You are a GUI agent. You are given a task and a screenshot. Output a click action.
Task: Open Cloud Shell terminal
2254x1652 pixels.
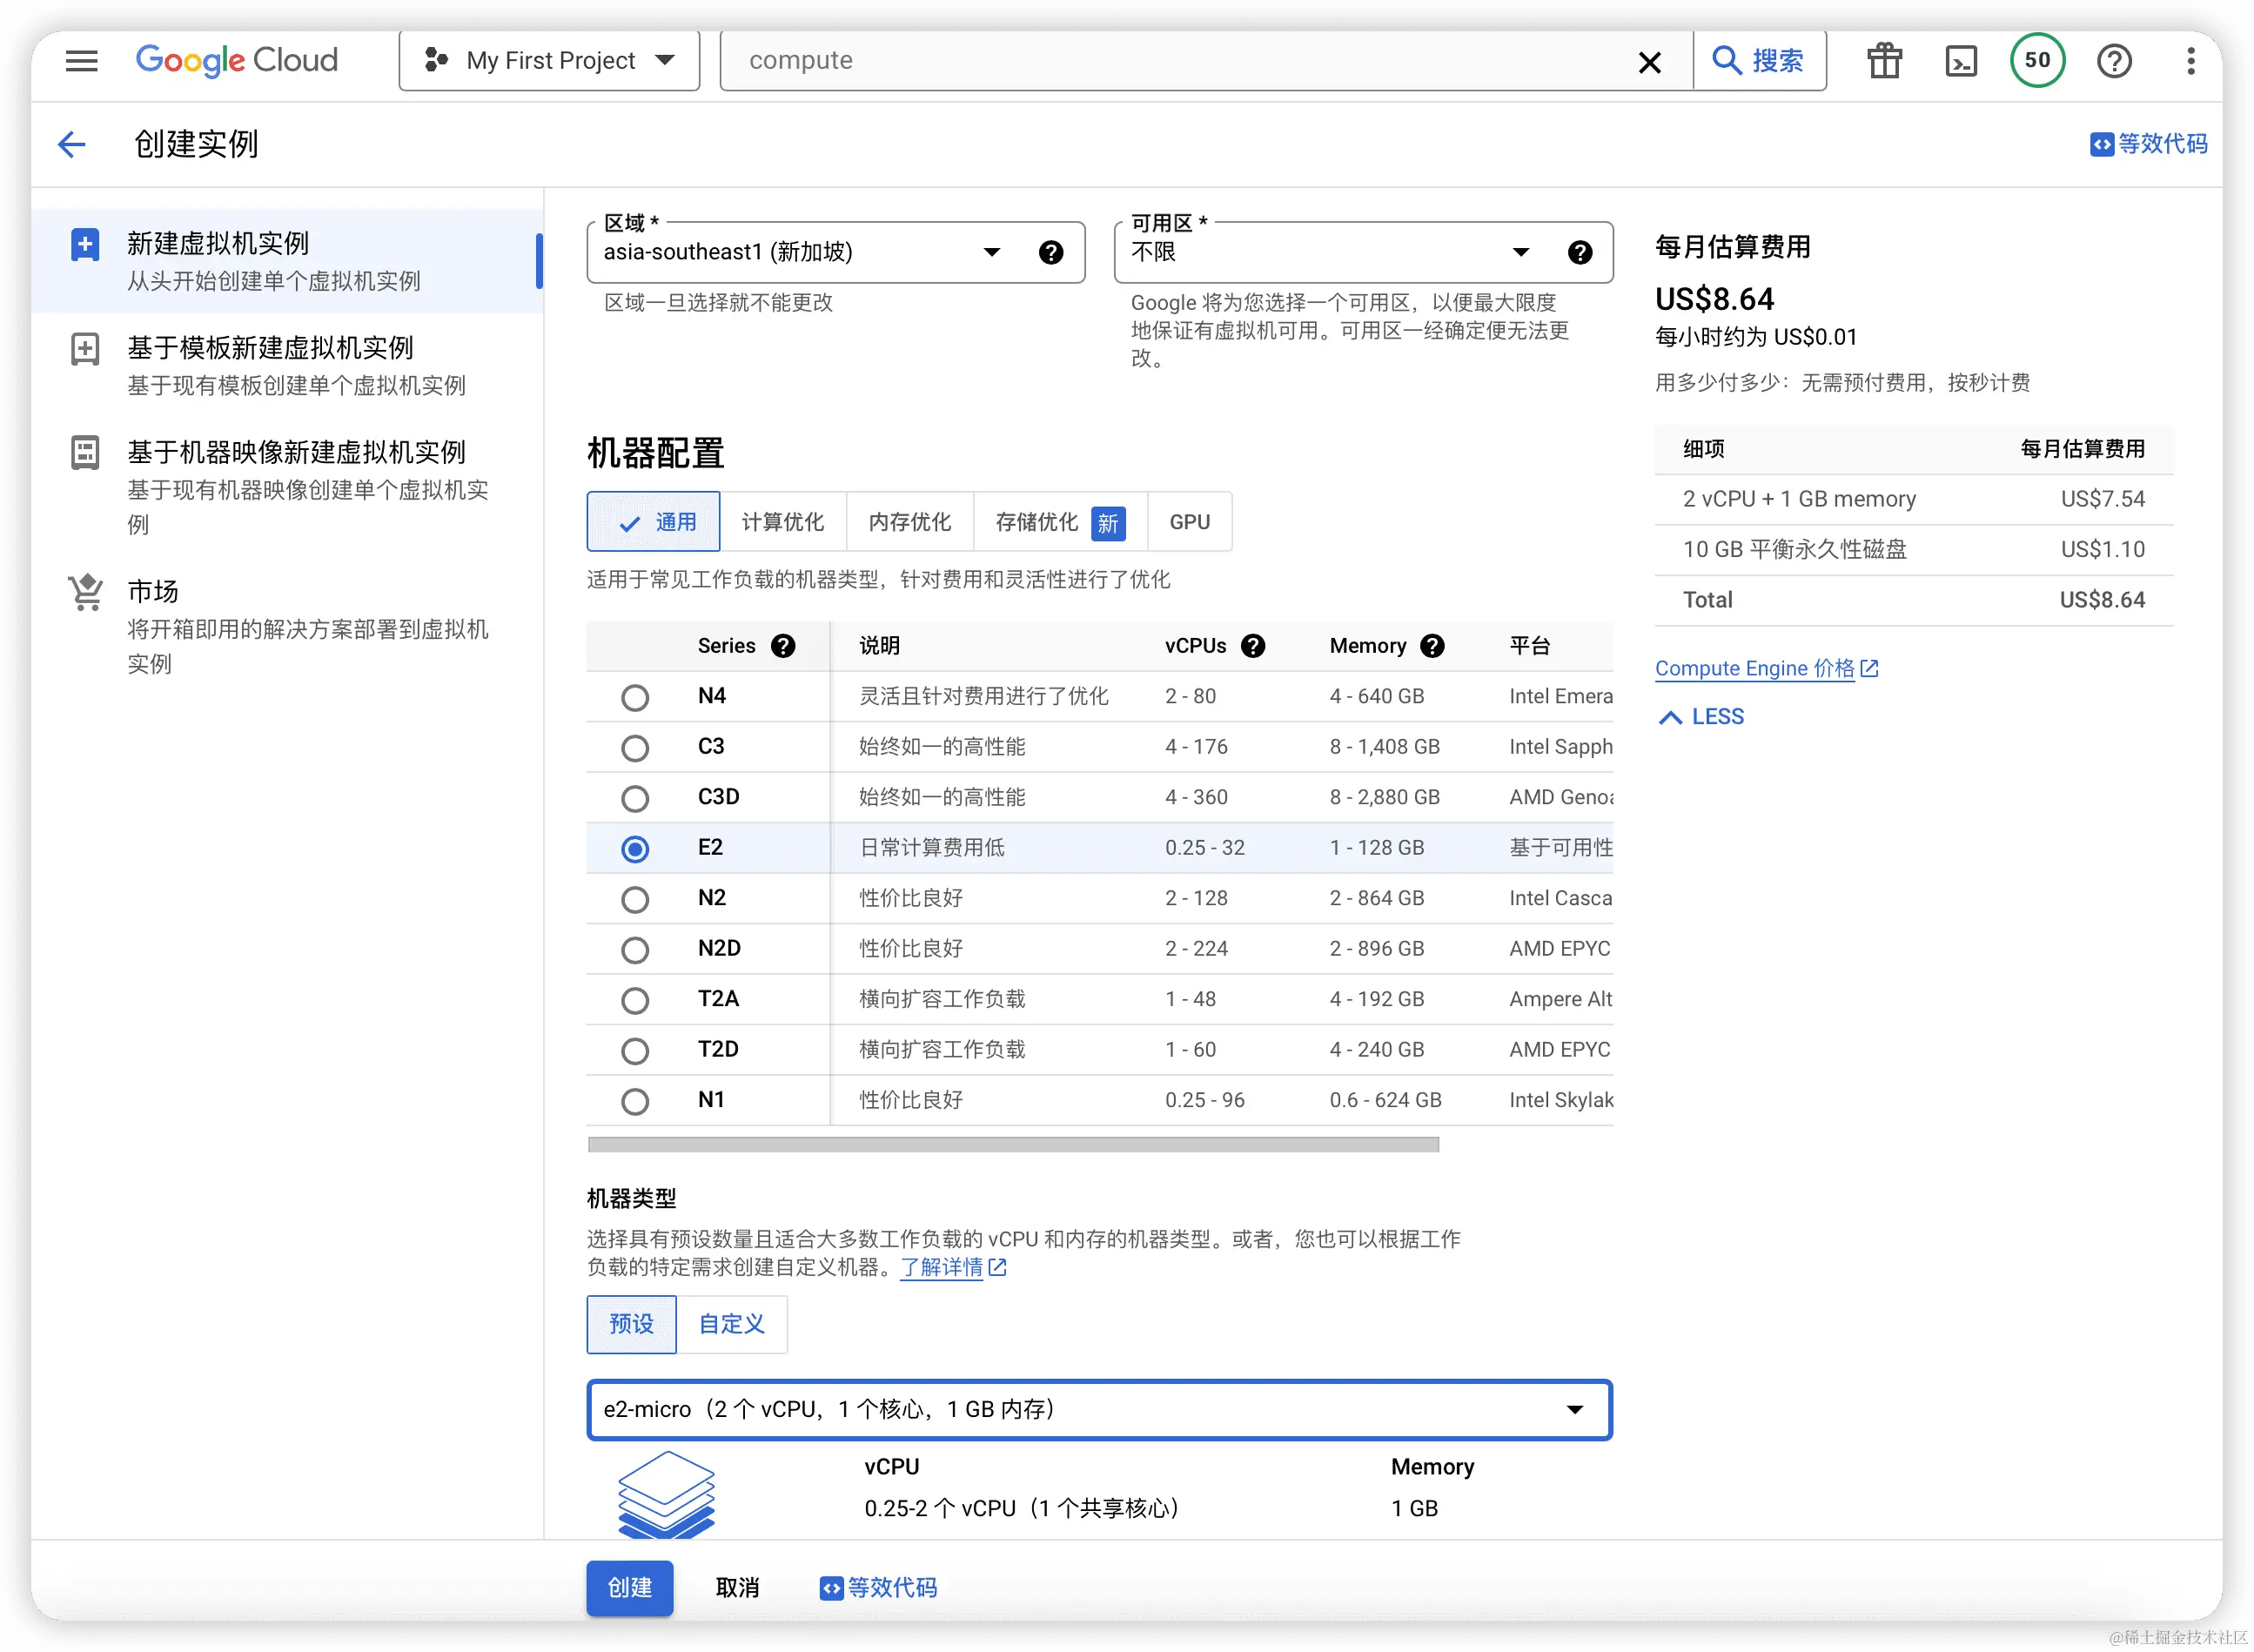[x=1961, y=60]
